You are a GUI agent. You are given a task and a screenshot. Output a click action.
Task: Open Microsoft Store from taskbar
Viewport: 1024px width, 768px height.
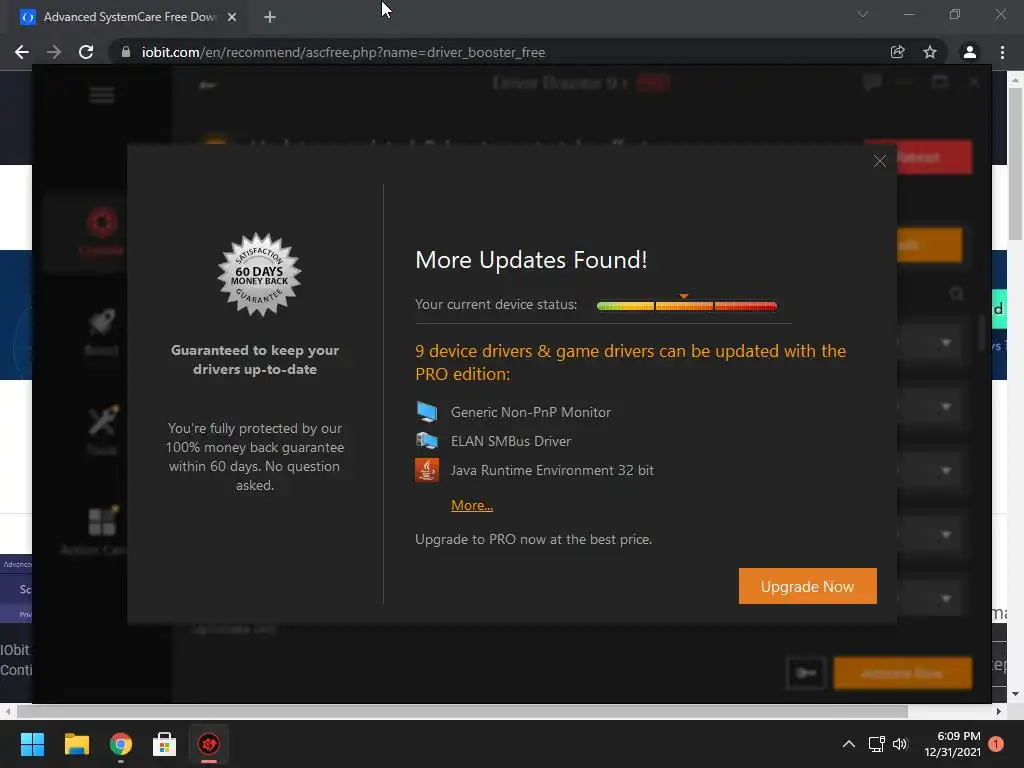(x=165, y=744)
